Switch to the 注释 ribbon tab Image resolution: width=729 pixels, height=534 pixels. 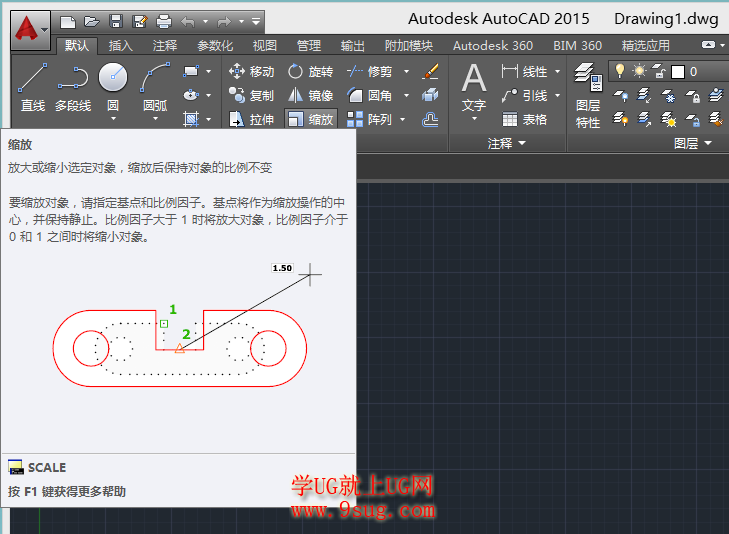165,46
